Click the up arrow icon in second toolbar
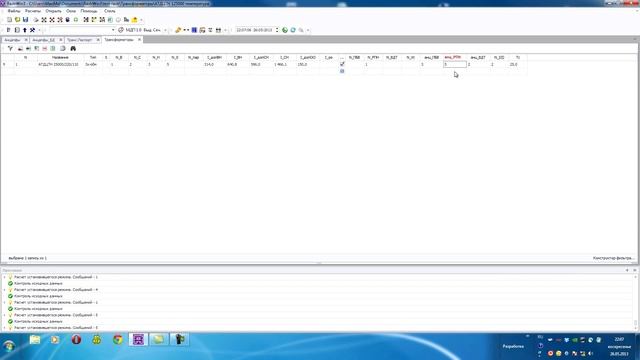This screenshot has width=640, height=360. click(x=24, y=30)
